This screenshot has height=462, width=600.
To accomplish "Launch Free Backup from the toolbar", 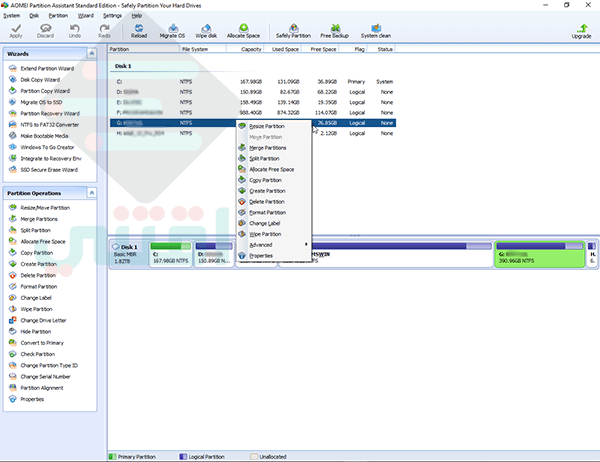I will pyautogui.click(x=334, y=31).
